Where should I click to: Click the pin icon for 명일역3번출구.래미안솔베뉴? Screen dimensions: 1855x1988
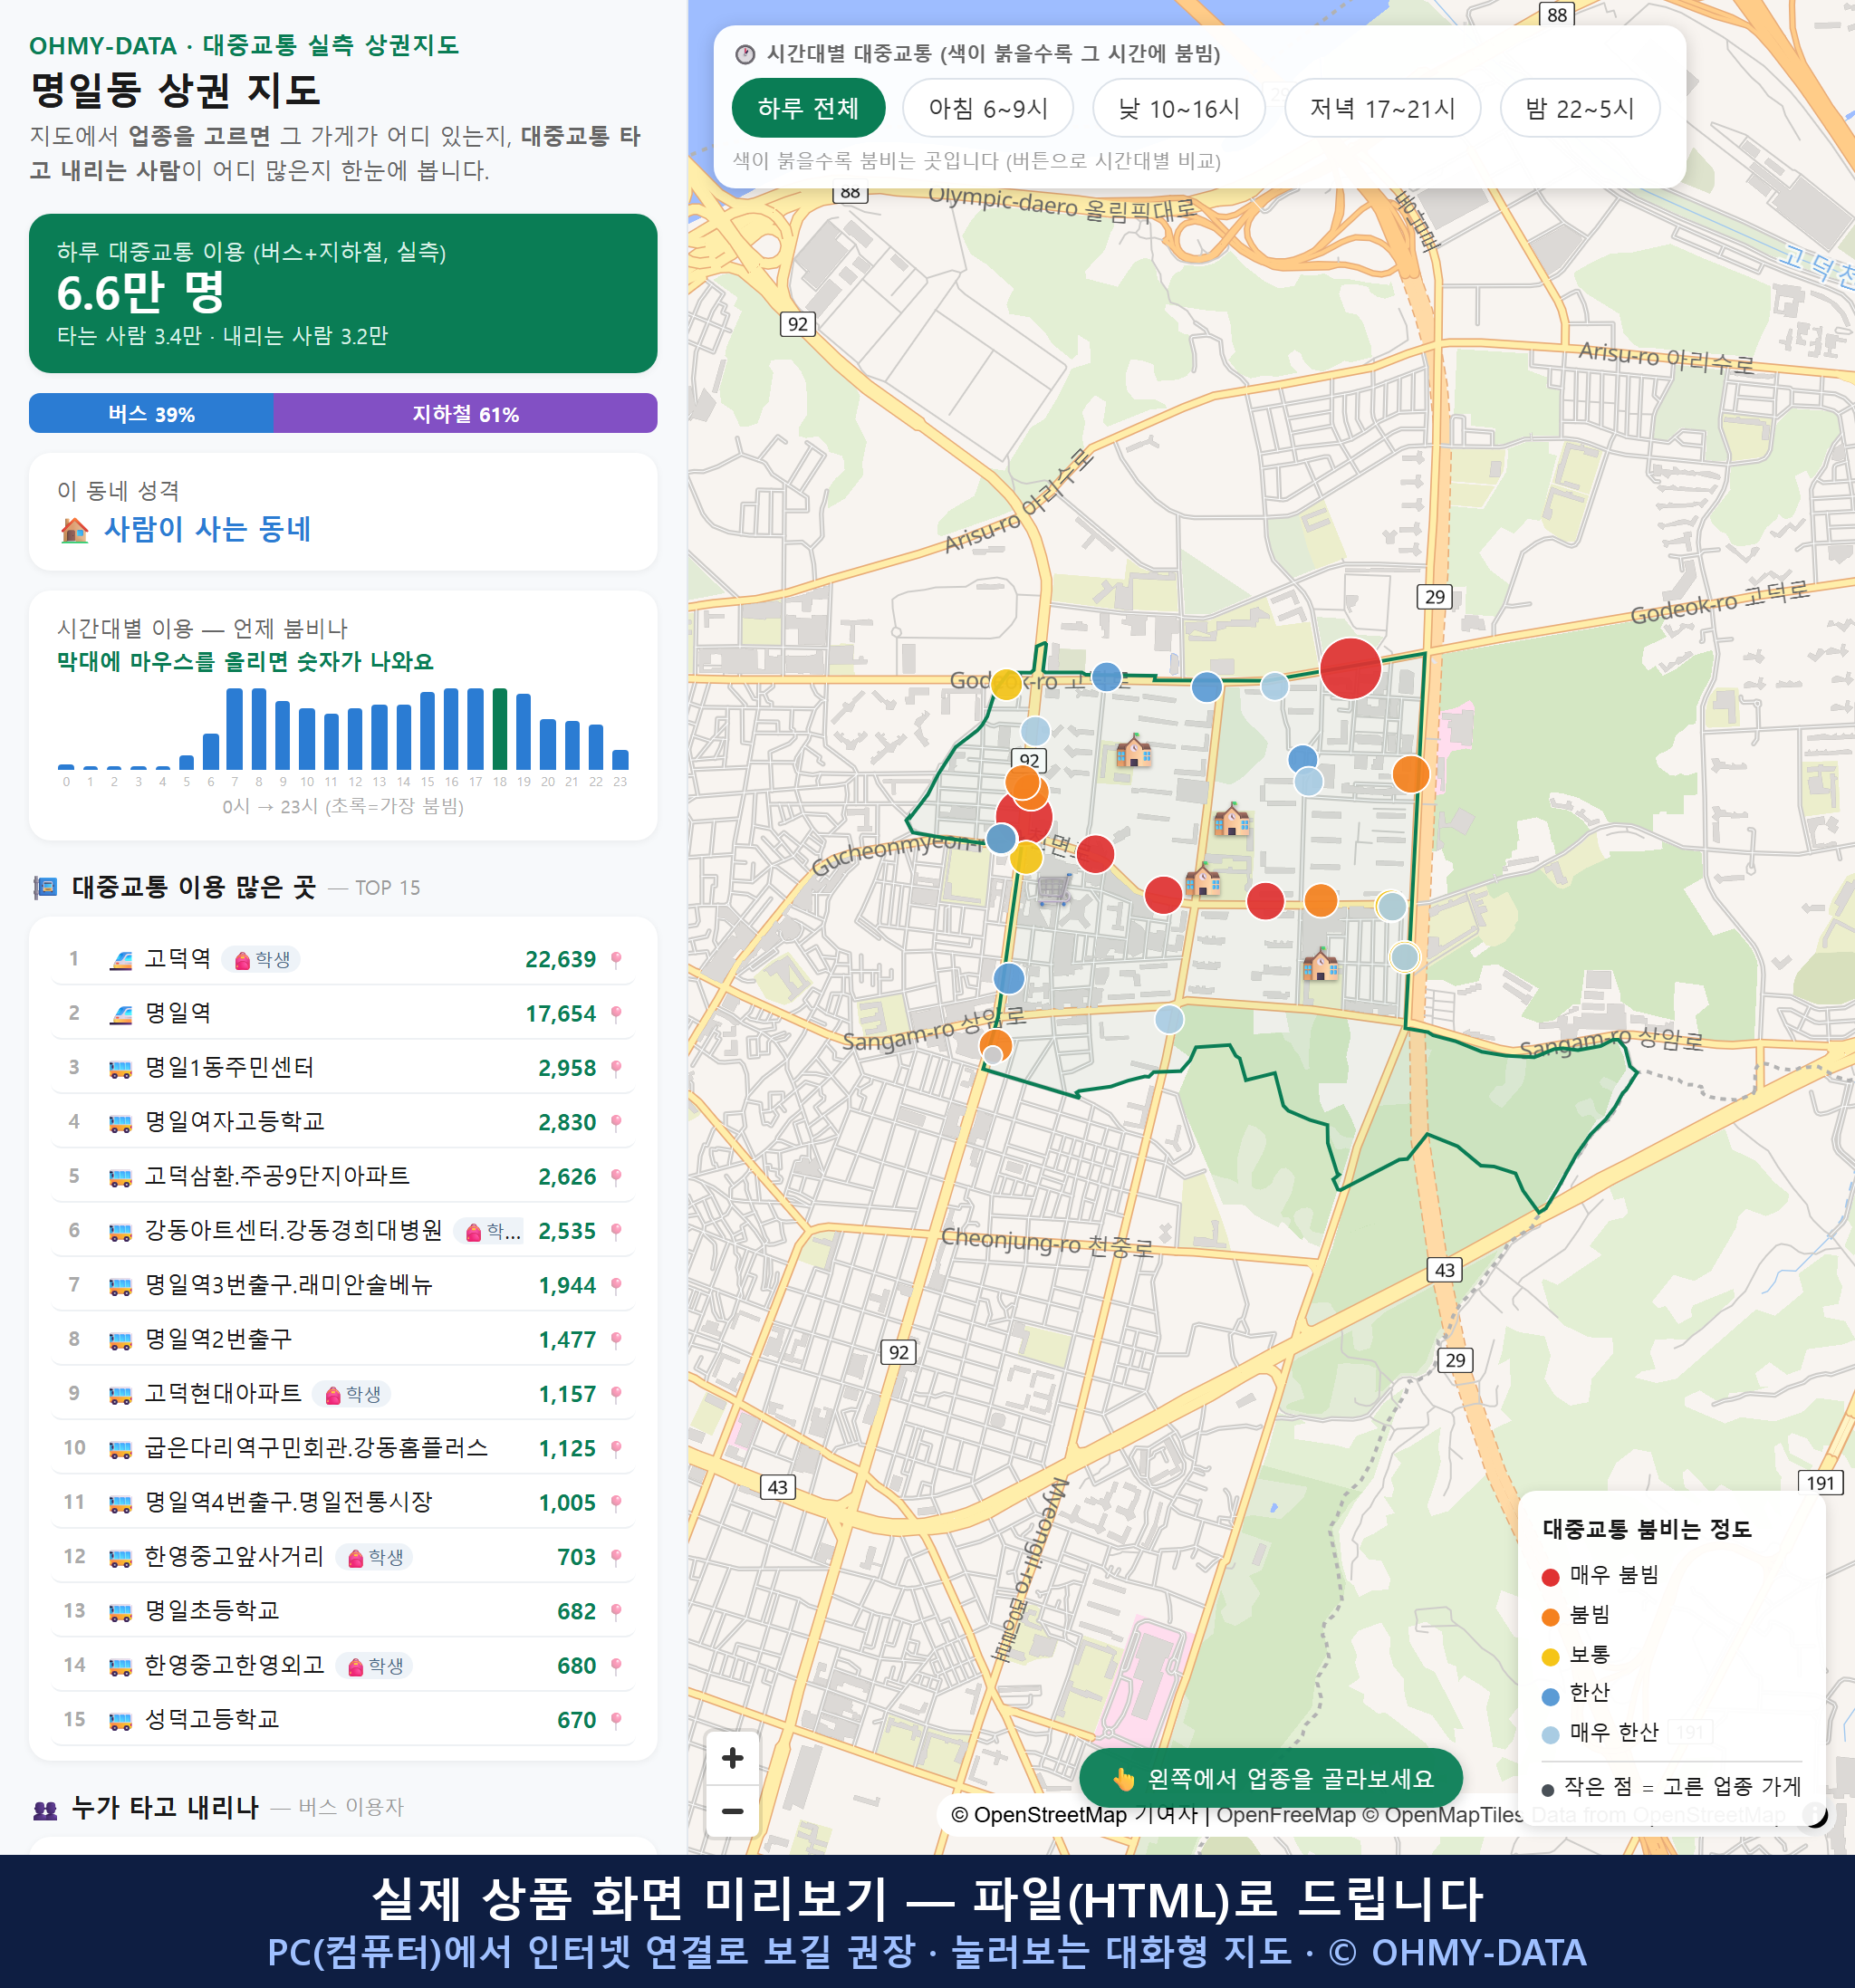pos(616,1286)
